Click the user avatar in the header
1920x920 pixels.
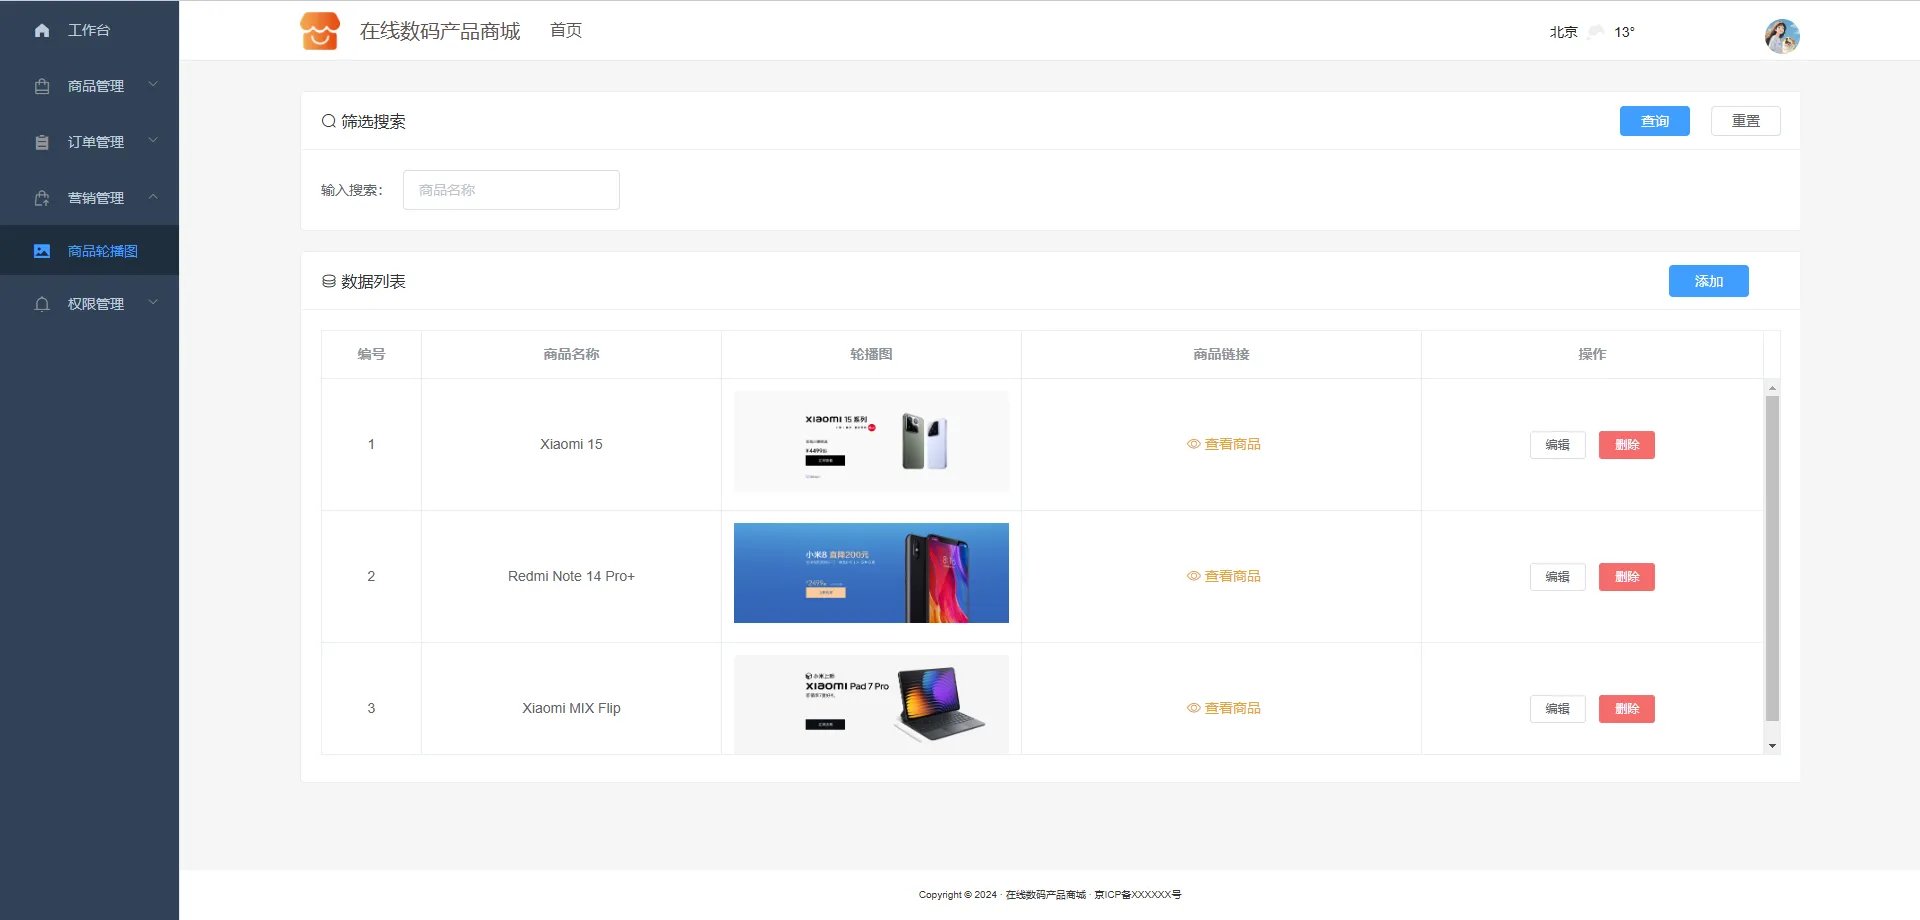tap(1781, 36)
